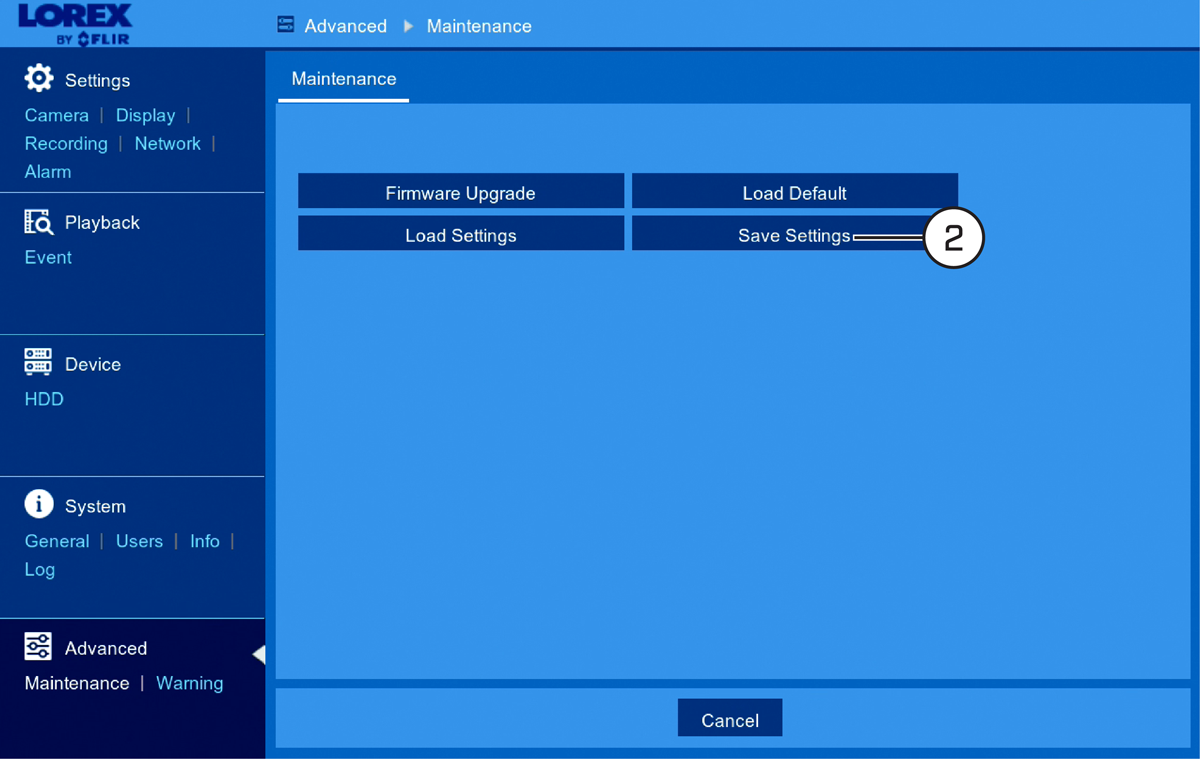1200x759 pixels.
Task: Open the Users page
Action: click(139, 541)
